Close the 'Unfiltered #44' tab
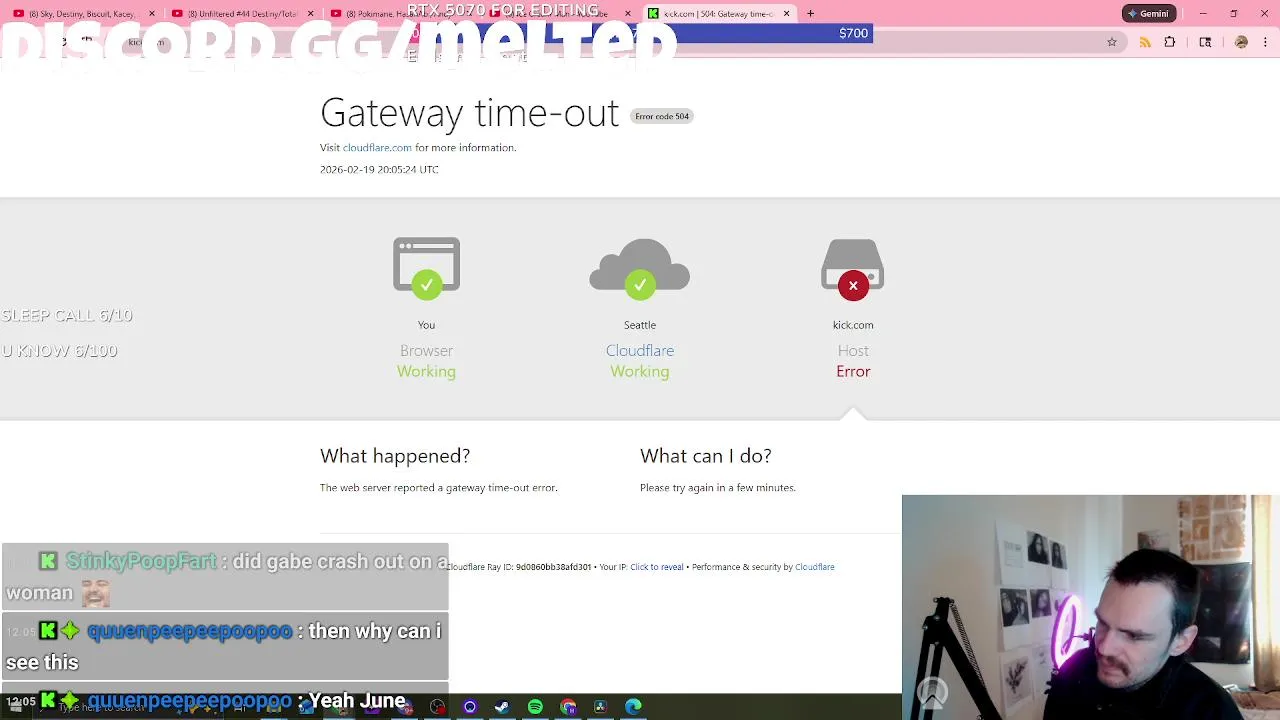Image resolution: width=1280 pixels, height=720 pixels. click(310, 13)
